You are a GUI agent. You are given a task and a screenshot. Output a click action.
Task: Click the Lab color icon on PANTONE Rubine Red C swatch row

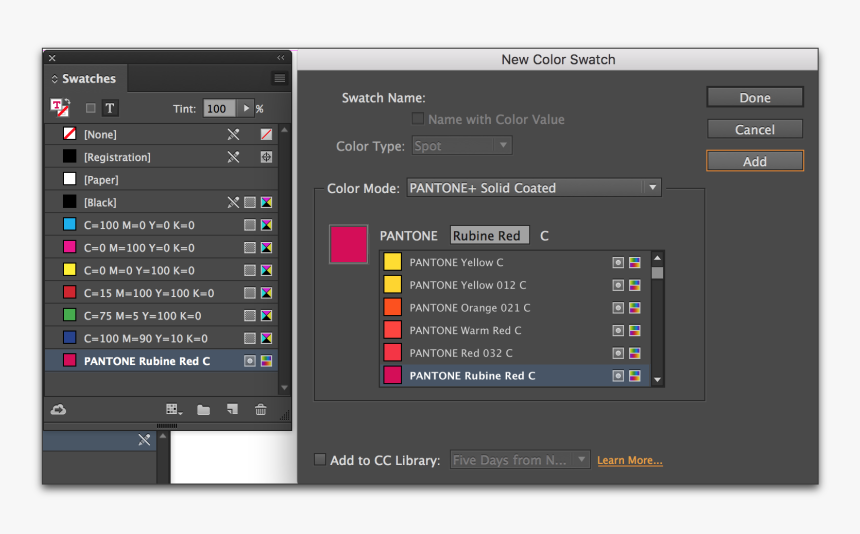[x=266, y=361]
